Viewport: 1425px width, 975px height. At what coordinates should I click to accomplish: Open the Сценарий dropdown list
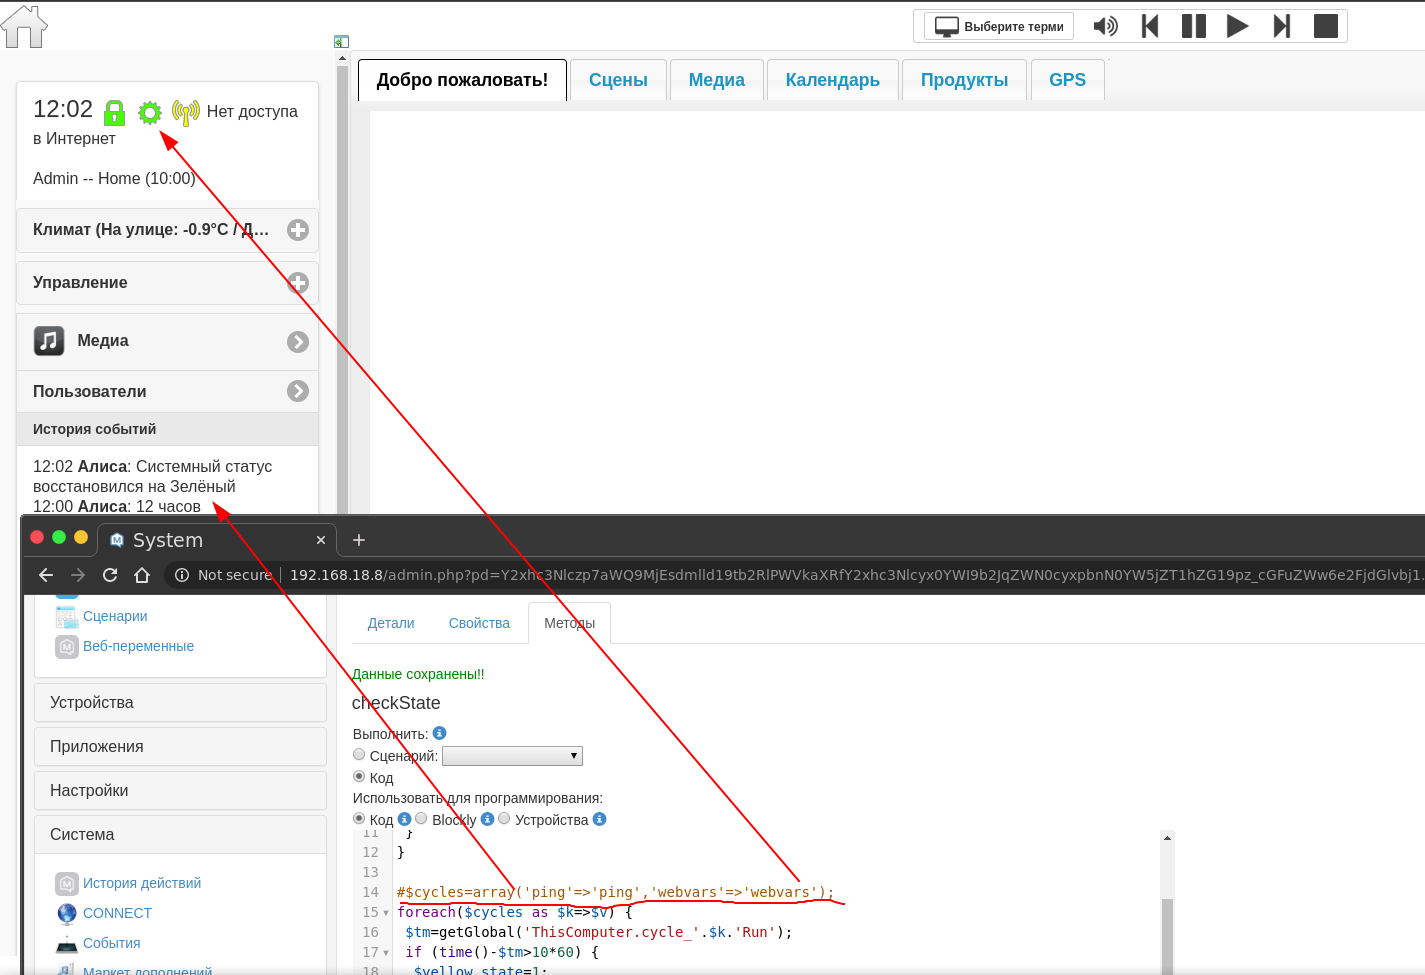coord(512,756)
